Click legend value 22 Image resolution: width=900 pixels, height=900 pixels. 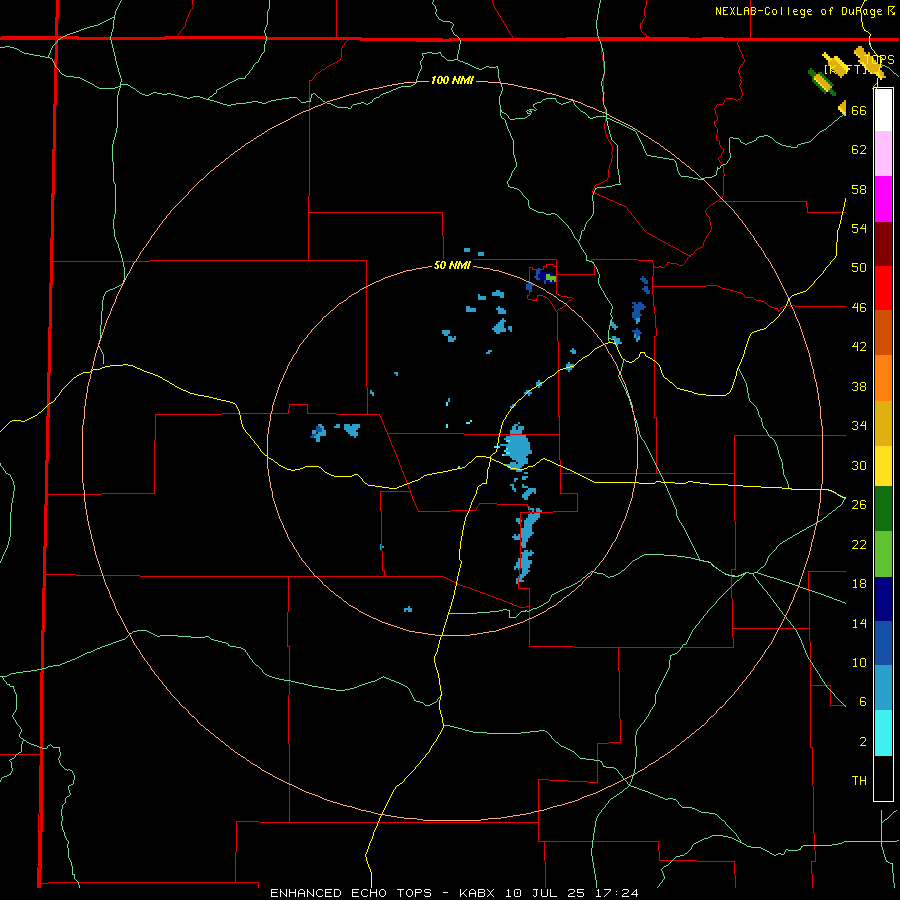point(859,544)
